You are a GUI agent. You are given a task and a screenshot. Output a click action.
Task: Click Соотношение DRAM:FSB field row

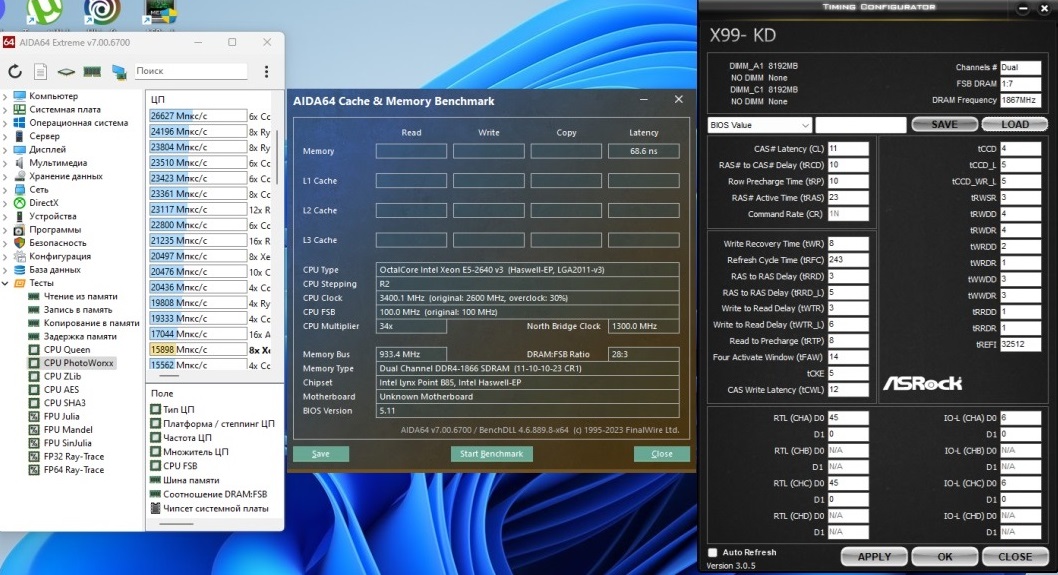(x=208, y=494)
